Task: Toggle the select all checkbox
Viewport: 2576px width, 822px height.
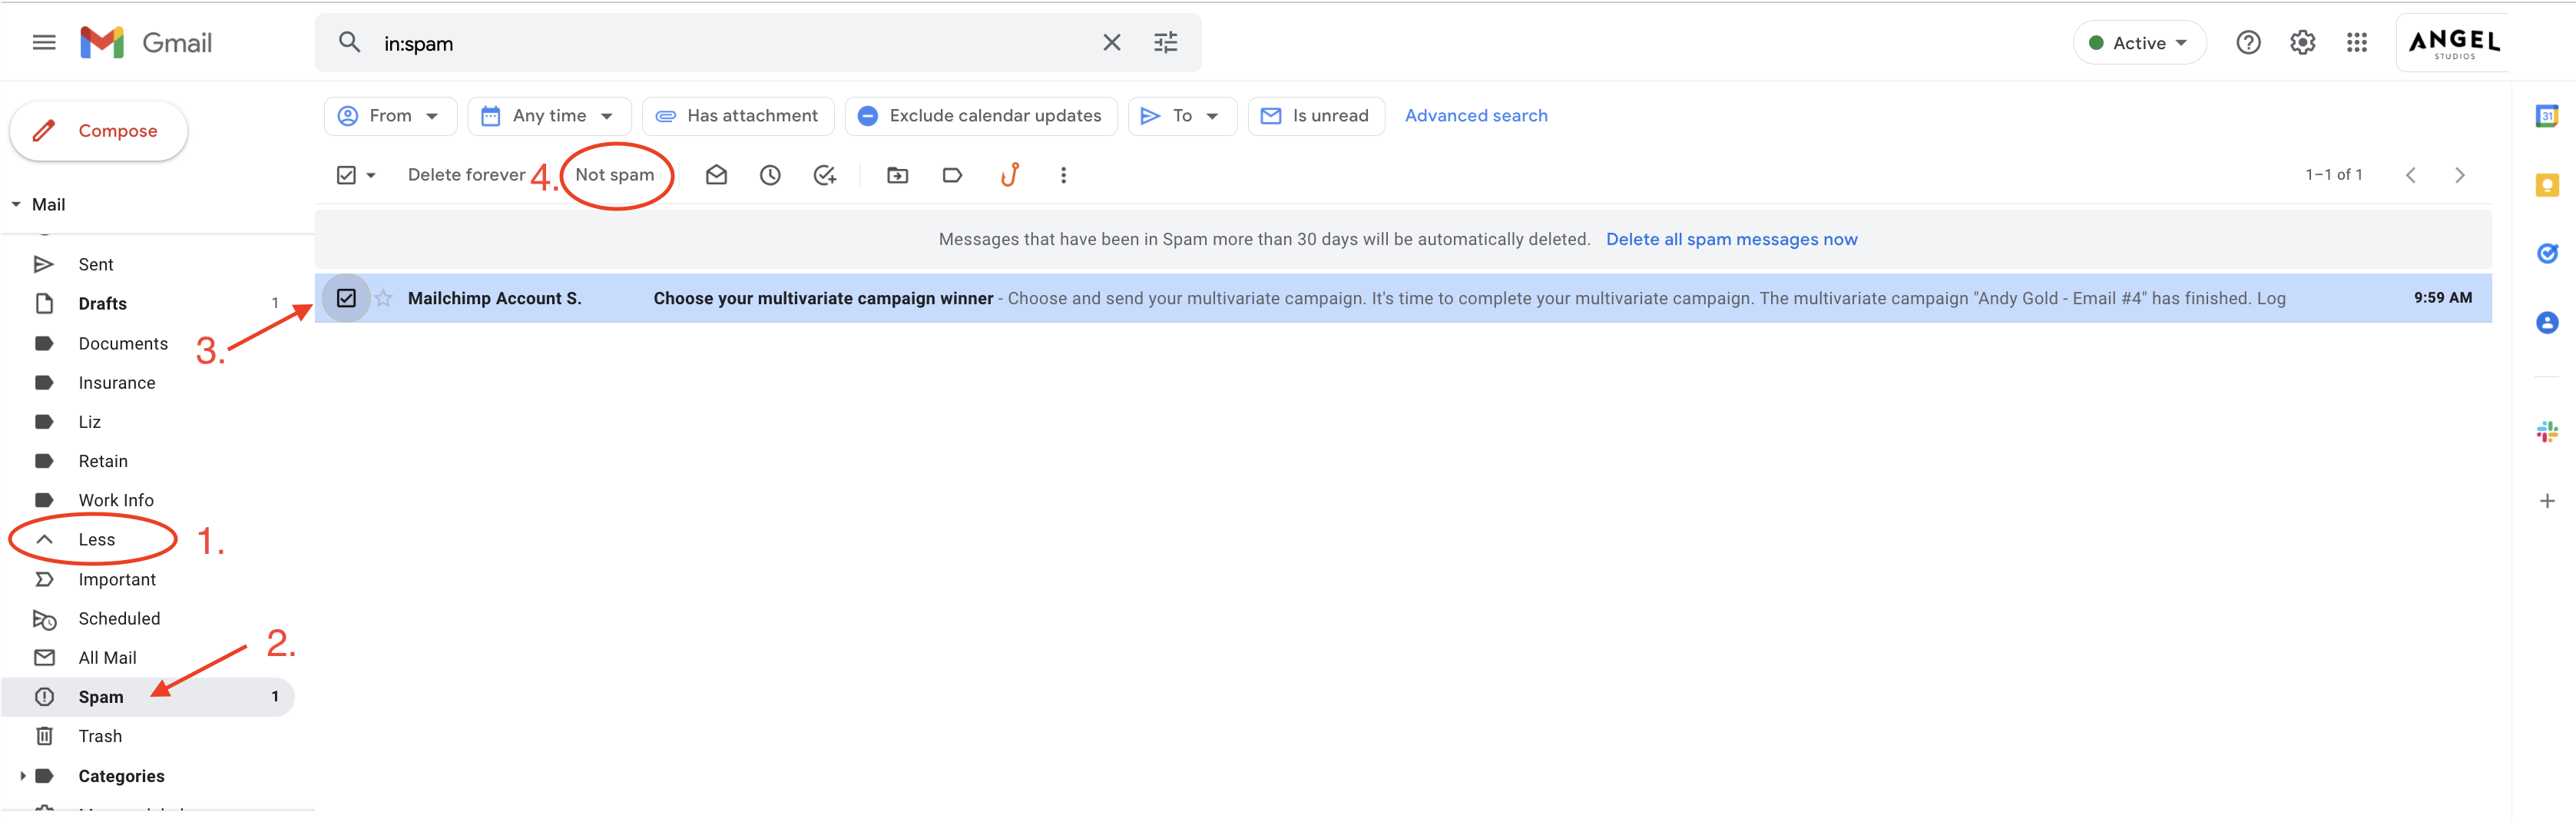Action: coord(346,175)
